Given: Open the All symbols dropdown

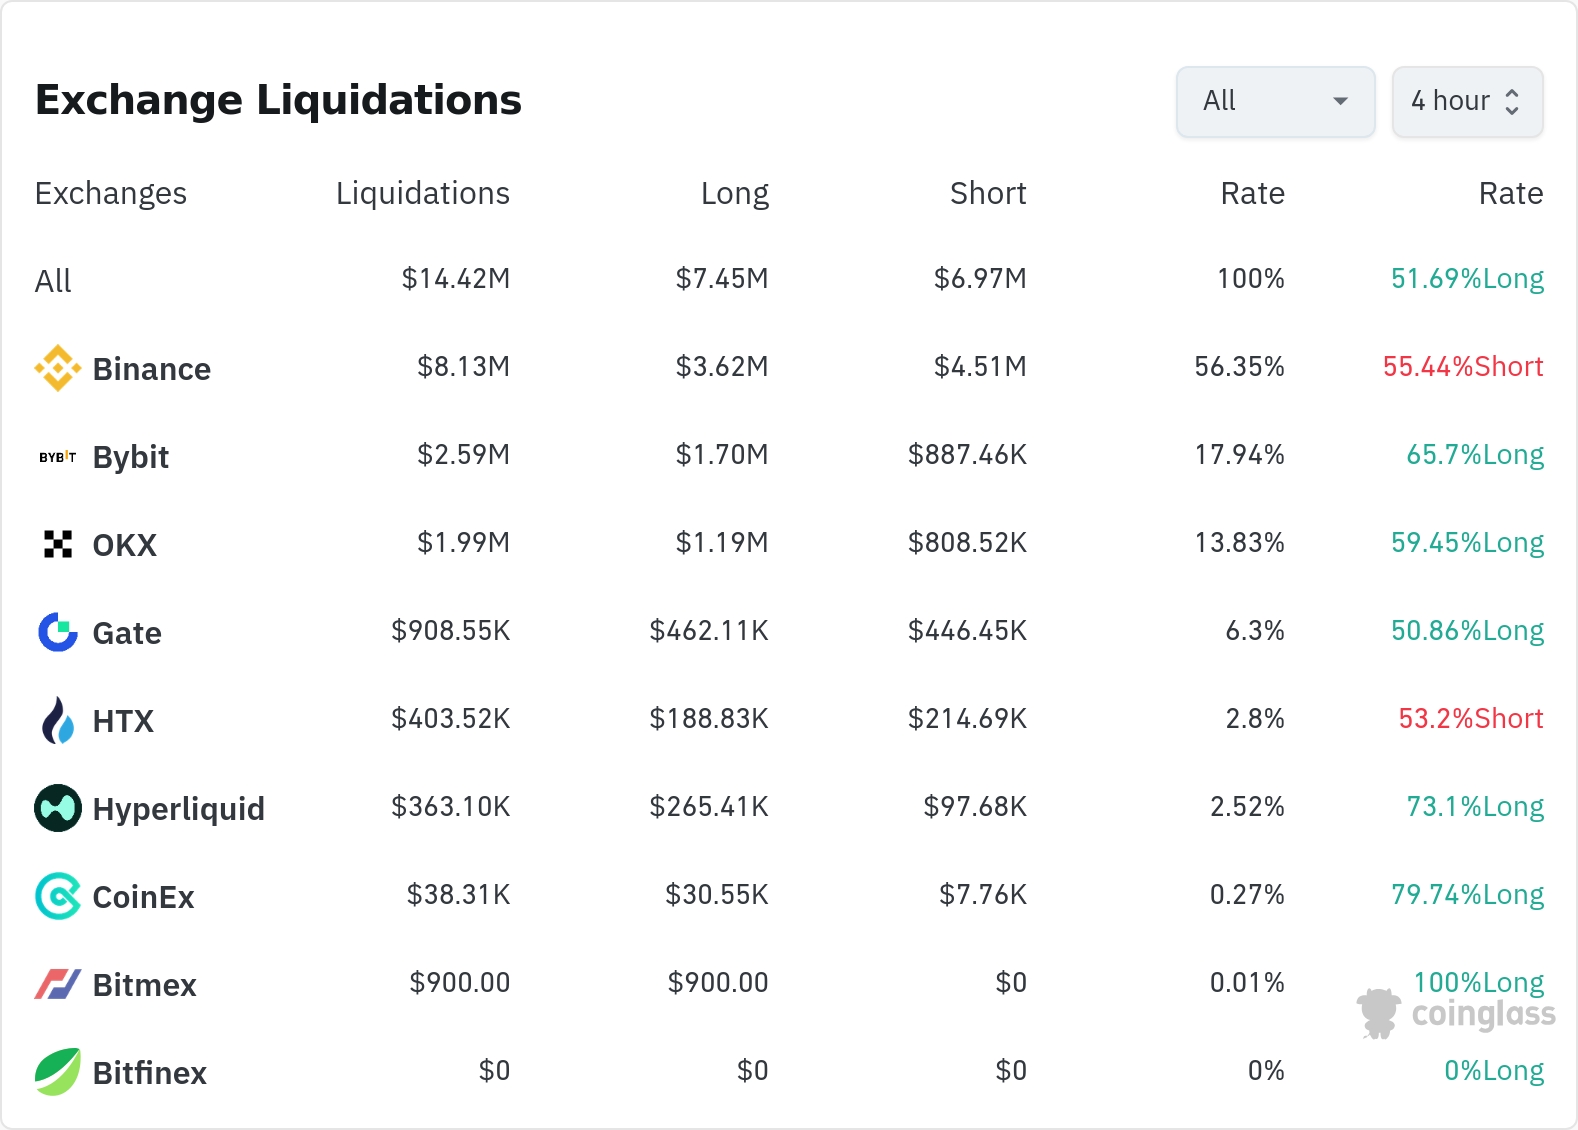Looking at the screenshot, I should [1275, 101].
